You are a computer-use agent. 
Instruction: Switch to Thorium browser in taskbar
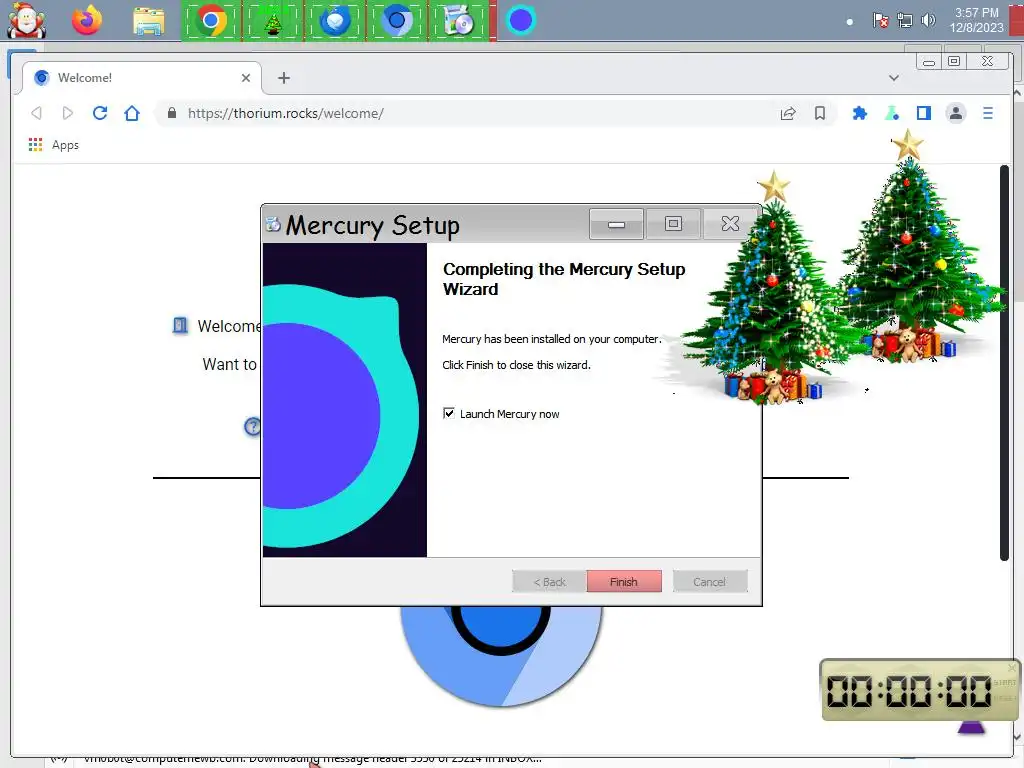coord(397,21)
